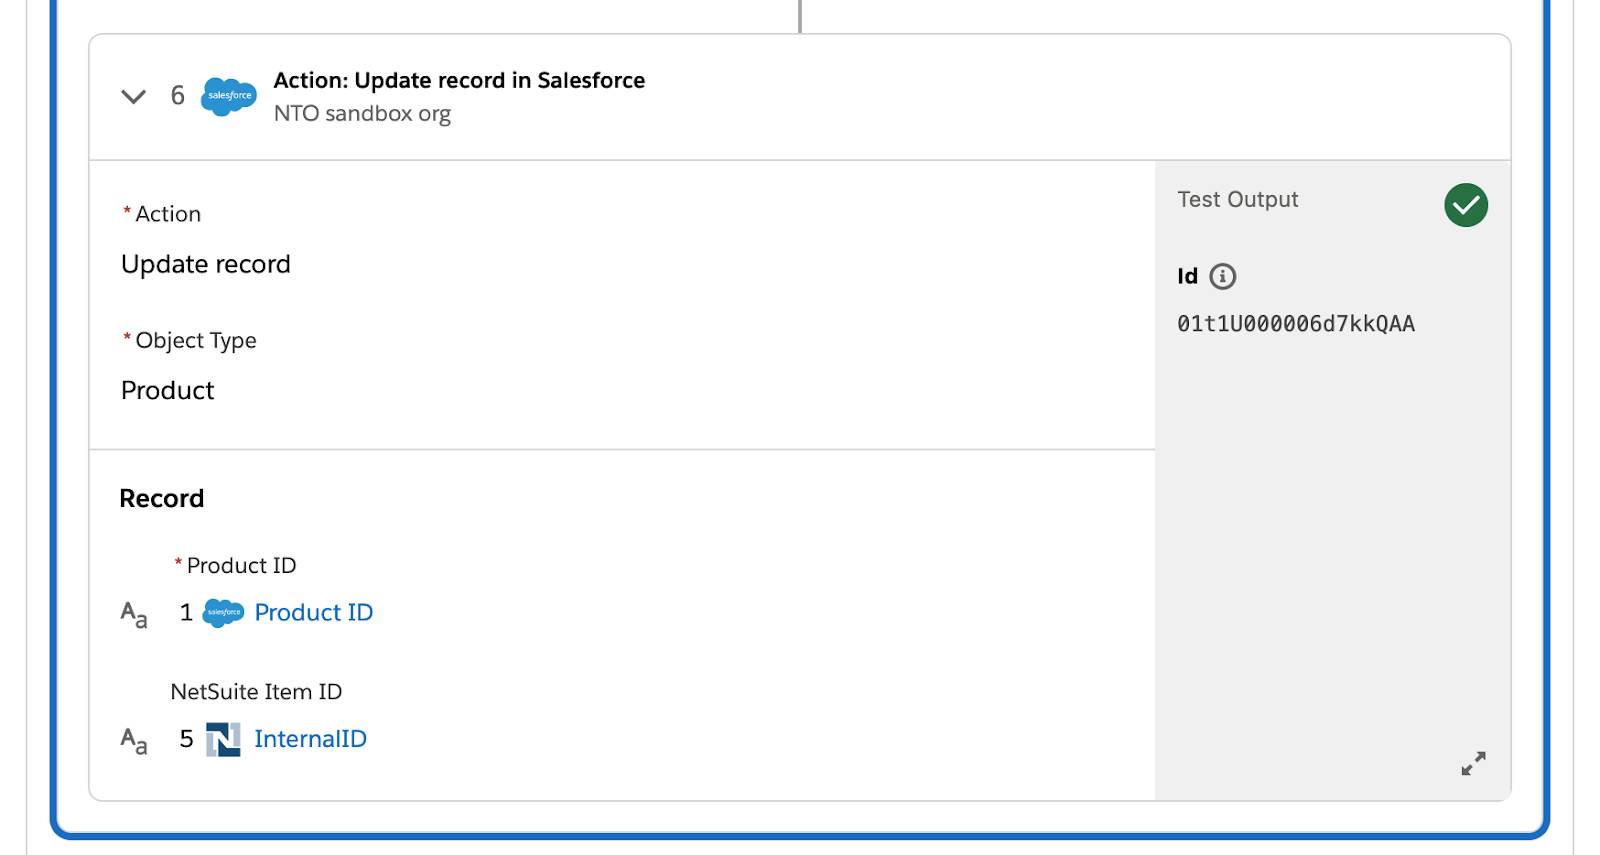Click the small Salesforce icon next to Product ID
1600x855 pixels.
click(223, 612)
